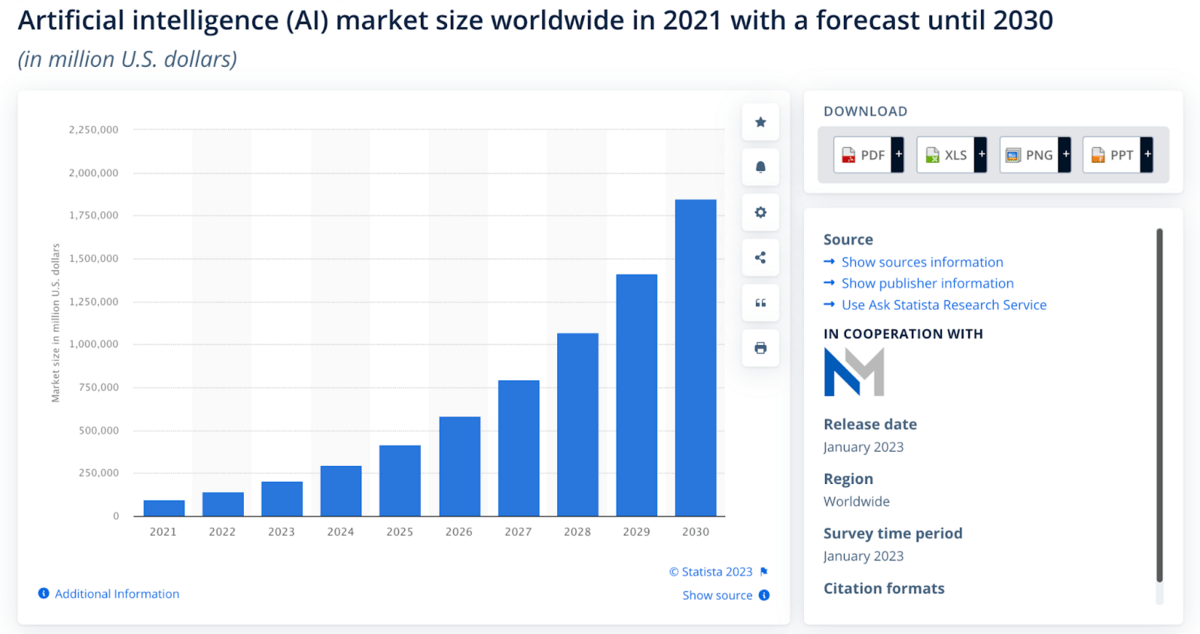Select the 2030 bar in the chart
Screen dimensions: 1200x634
pos(695,355)
